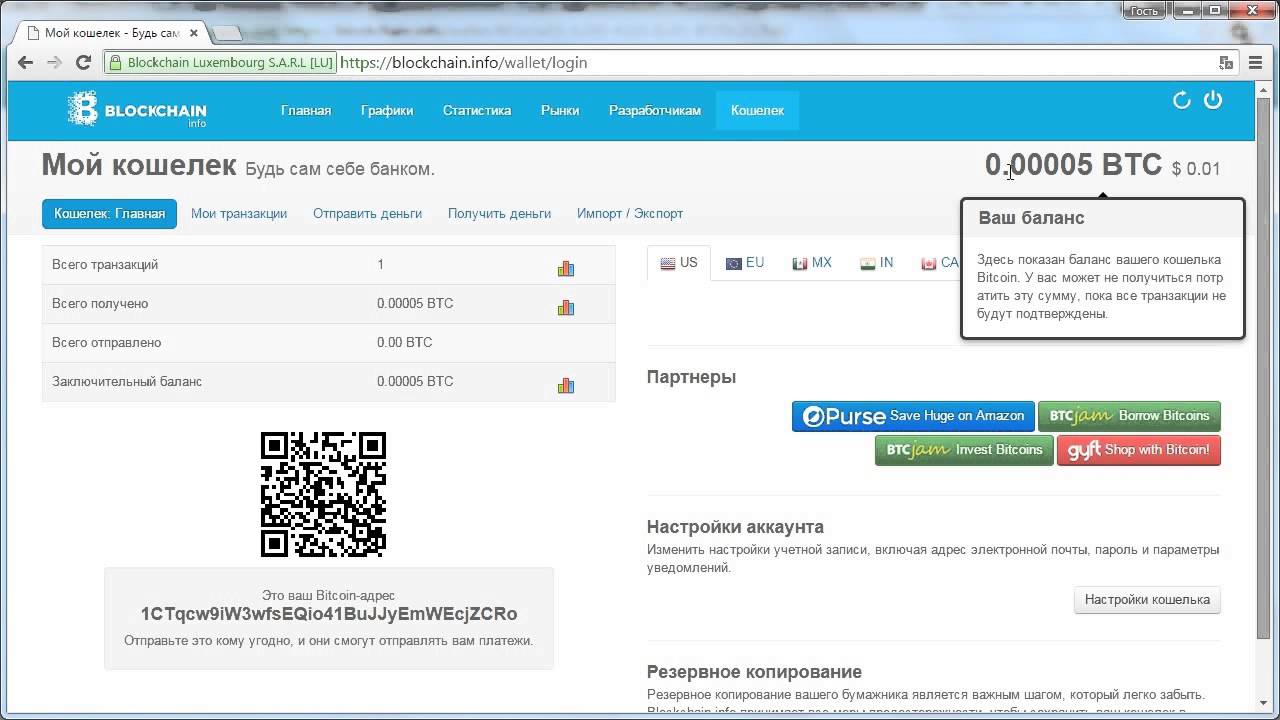The width and height of the screenshot is (1280, 720).
Task: Click the browser address bar URL
Action: pyautogui.click(x=464, y=62)
